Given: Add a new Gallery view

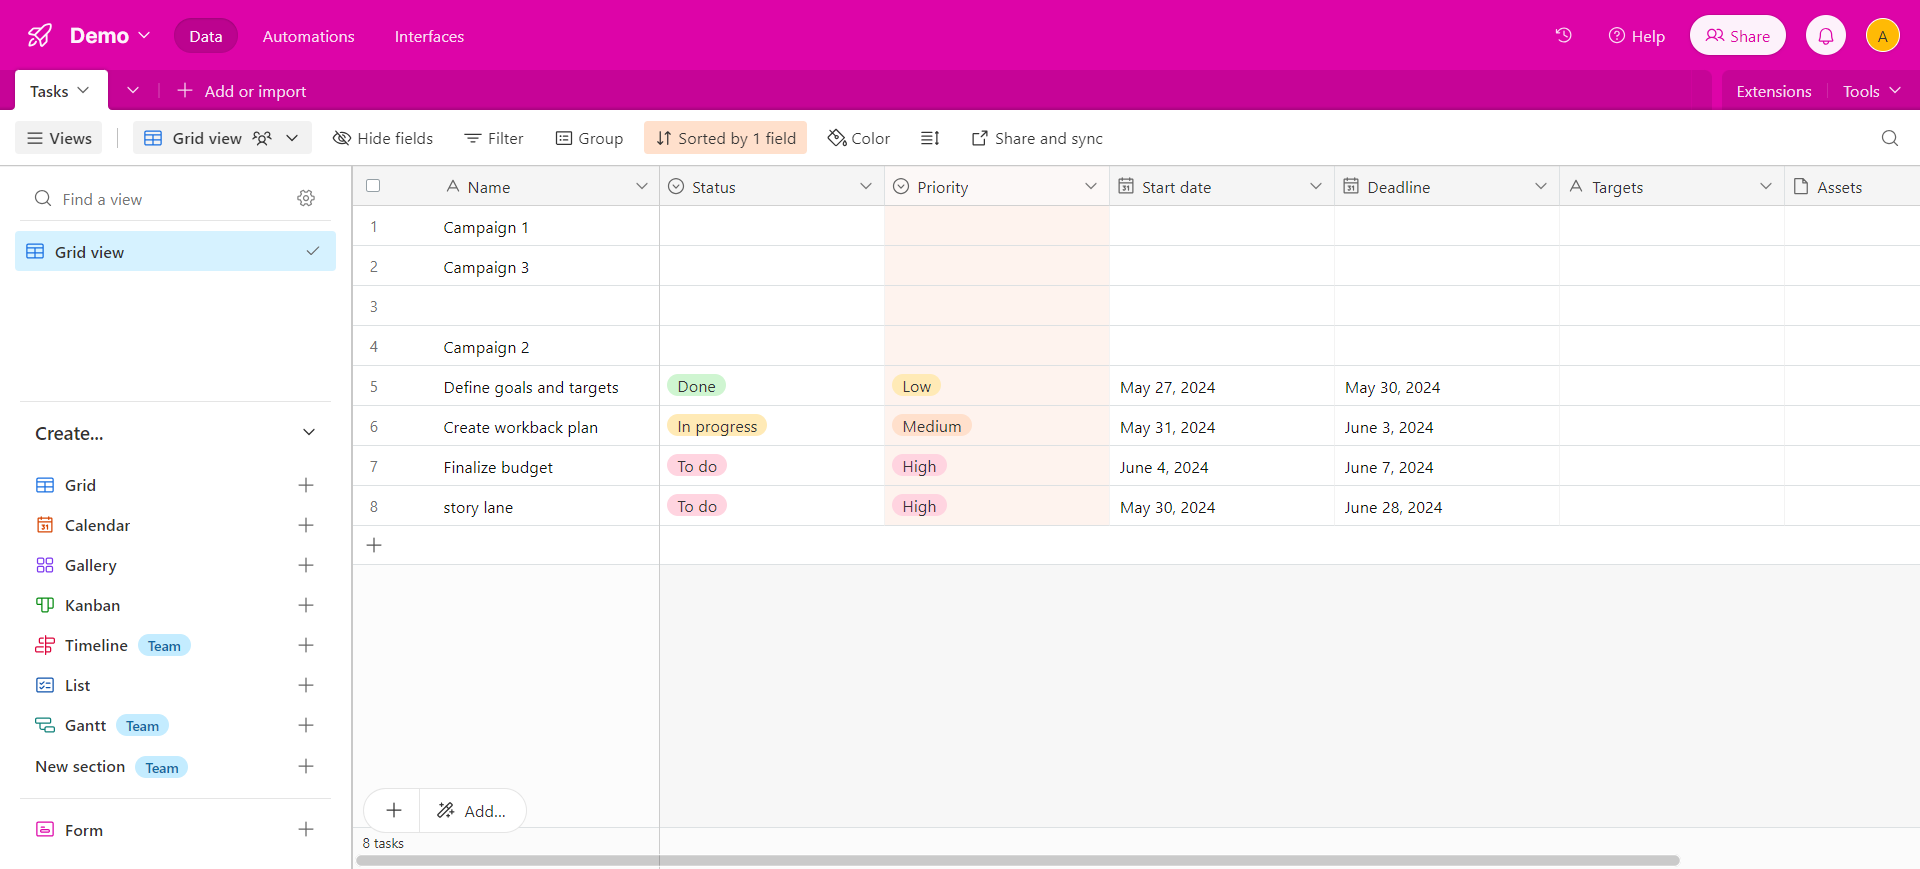Looking at the screenshot, I should point(306,565).
